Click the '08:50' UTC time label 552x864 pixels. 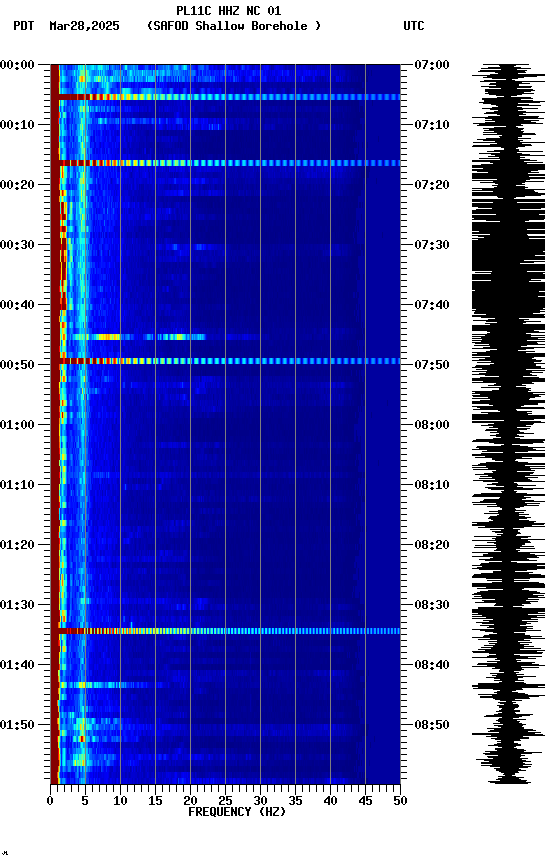coord(431,725)
